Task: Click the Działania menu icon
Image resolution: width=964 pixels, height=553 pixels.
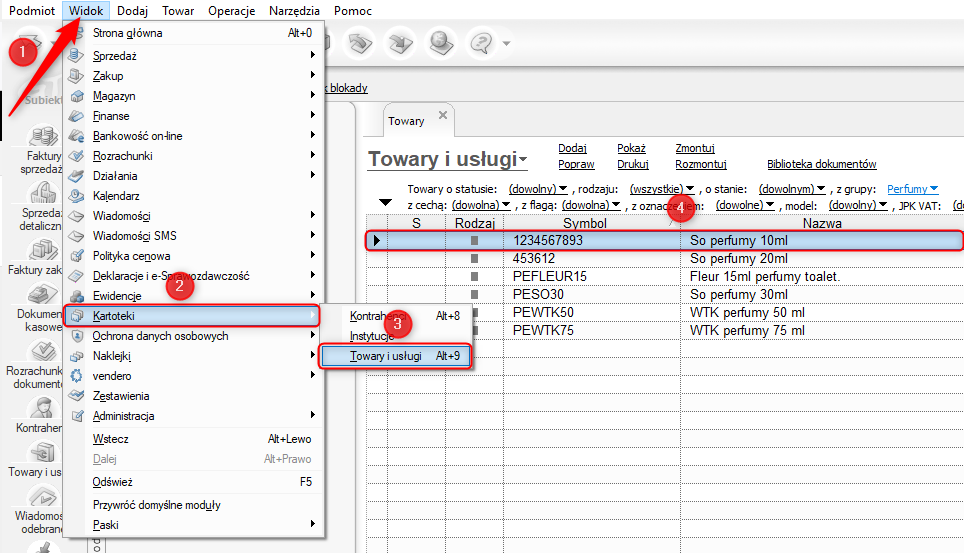Action: 76,176
